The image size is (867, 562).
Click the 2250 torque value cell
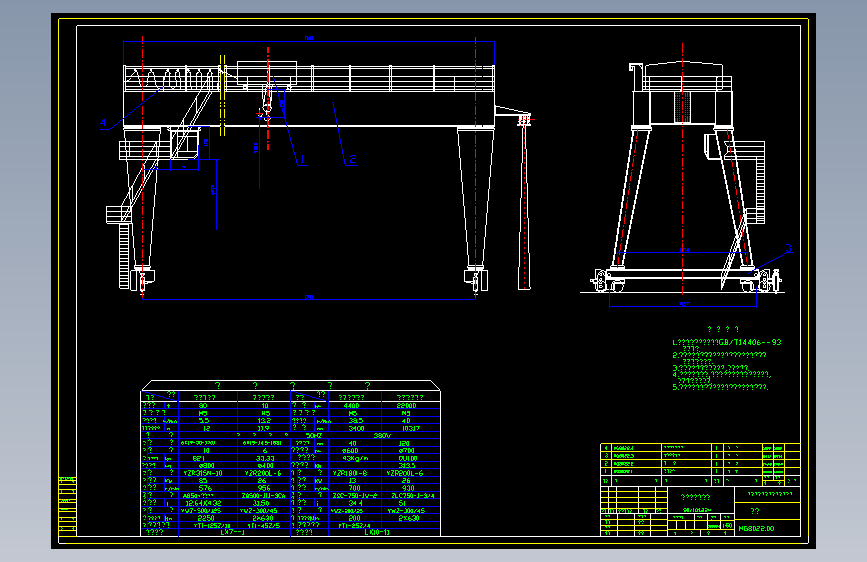point(206,518)
